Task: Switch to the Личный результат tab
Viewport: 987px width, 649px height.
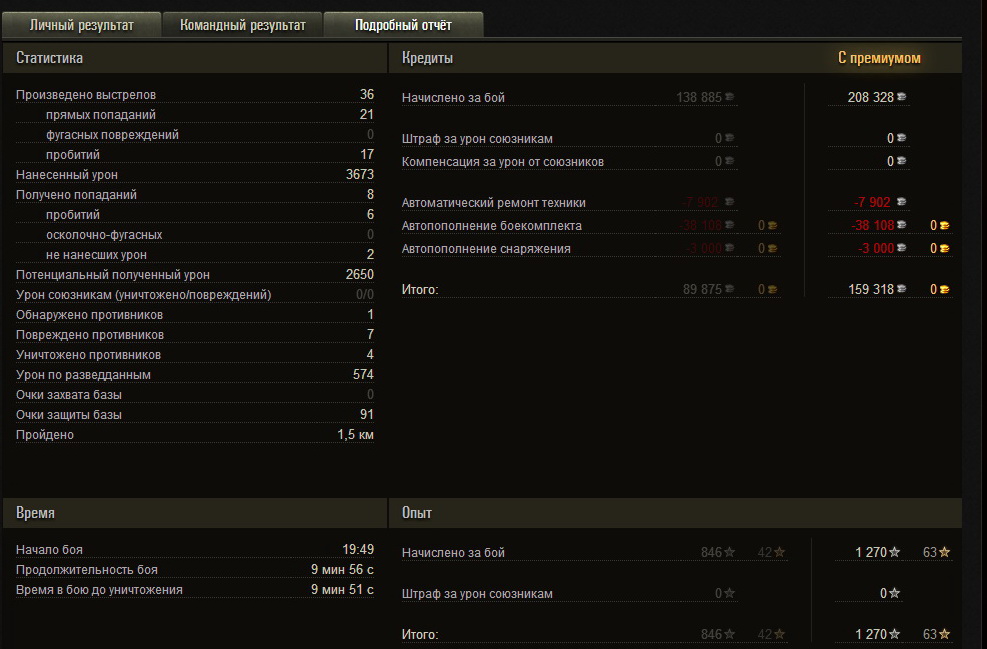Action: coord(81,25)
